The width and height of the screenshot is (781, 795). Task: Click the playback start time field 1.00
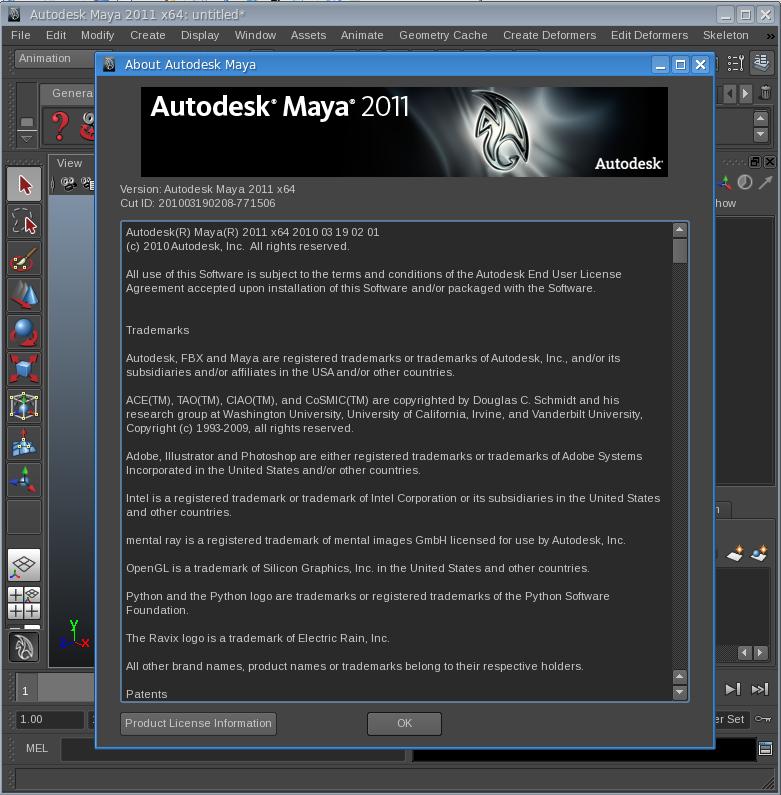(x=49, y=719)
